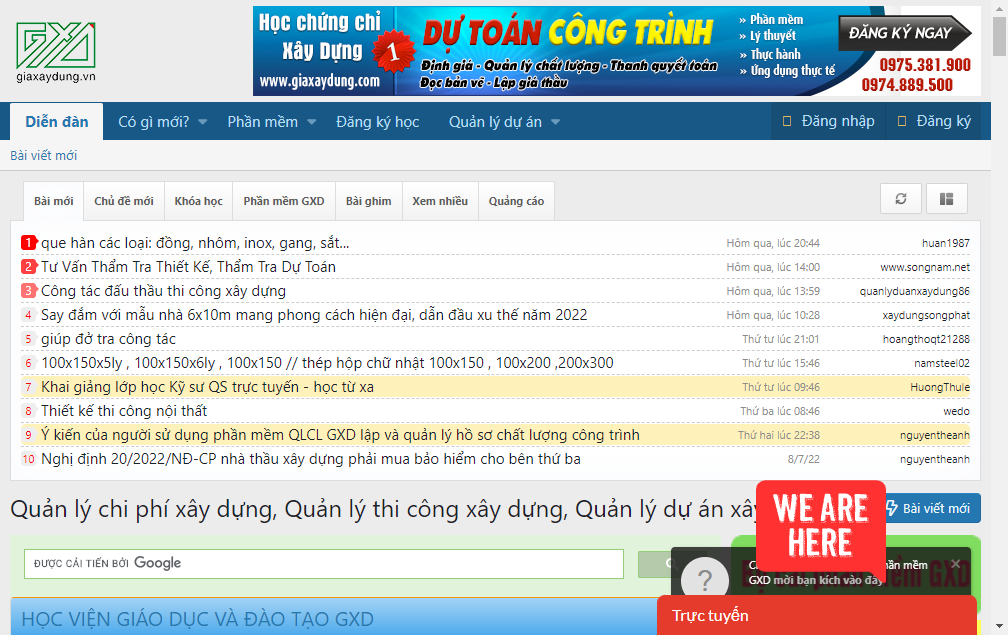
Task: Select the Phần mềm GXD tab
Action: [284, 201]
